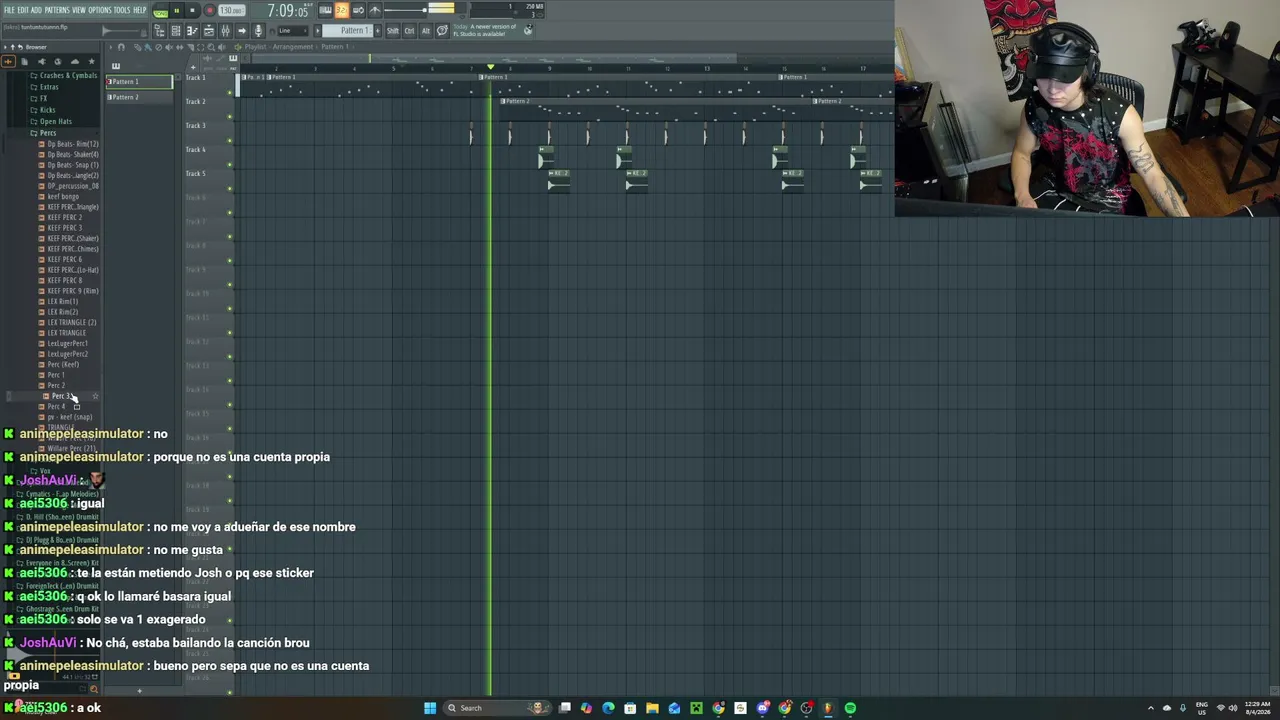The image size is (1280, 720).
Task: Select Pattern 1 in the picker
Action: (139, 82)
